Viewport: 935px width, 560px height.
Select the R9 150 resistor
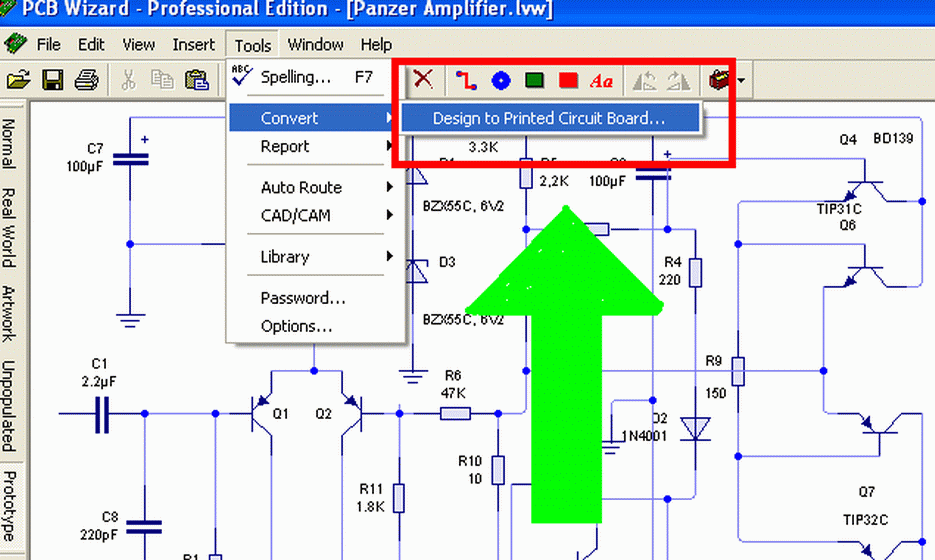pyautogui.click(x=738, y=371)
